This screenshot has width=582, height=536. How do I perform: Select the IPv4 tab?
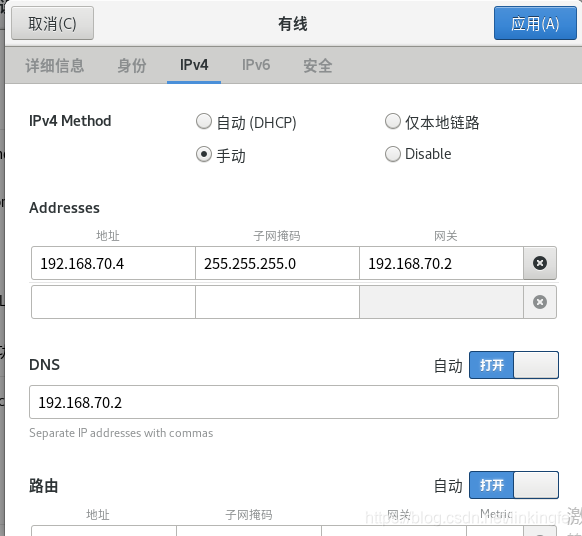tap(194, 65)
